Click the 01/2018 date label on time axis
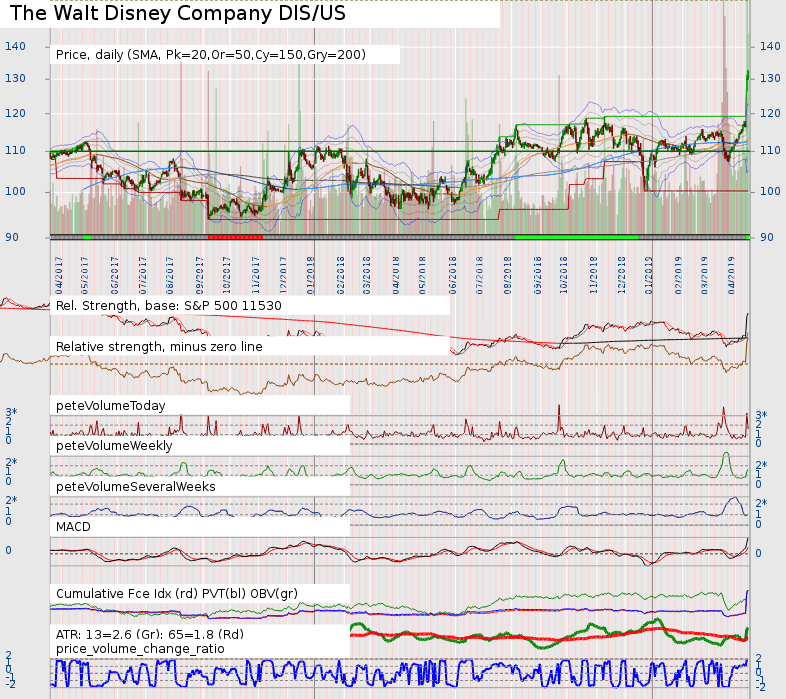This screenshot has height=699, width=786. pos(310,275)
